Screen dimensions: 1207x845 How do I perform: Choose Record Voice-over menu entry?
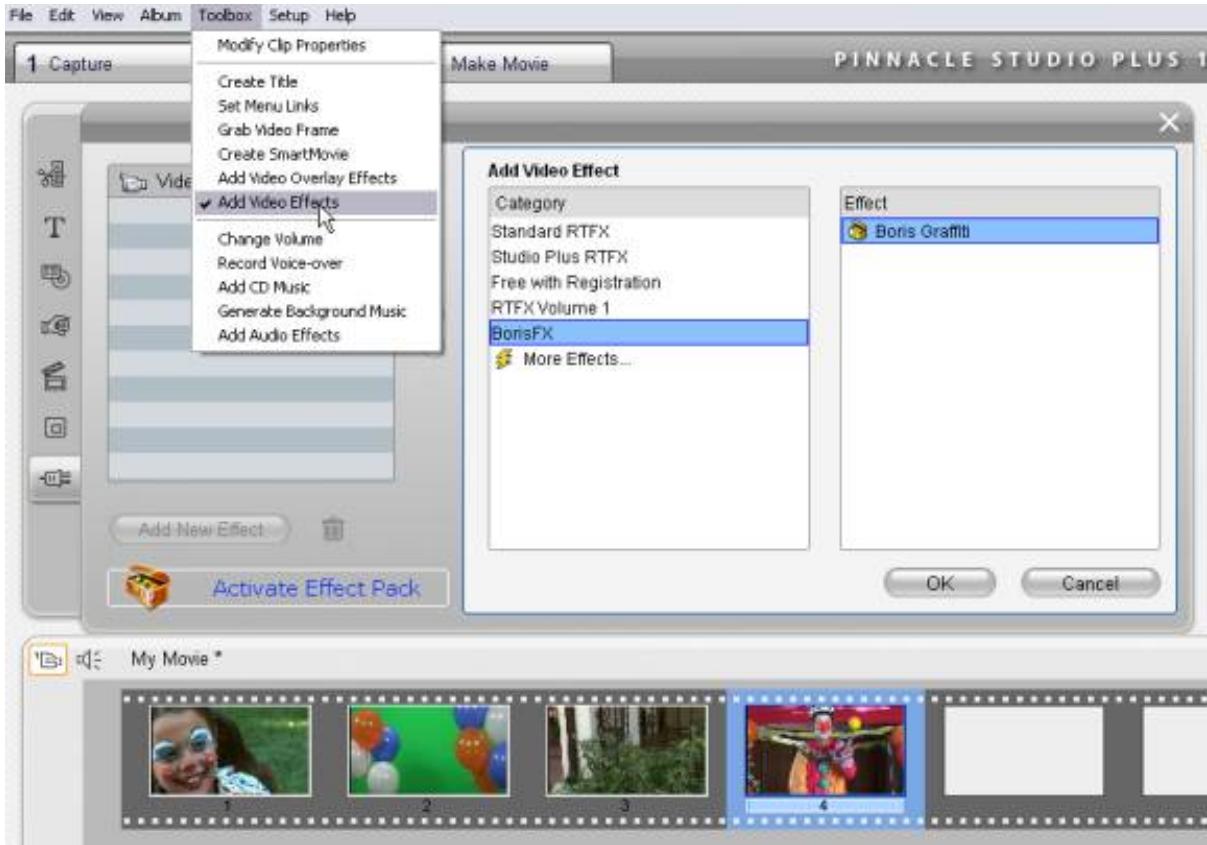[x=315, y=263]
